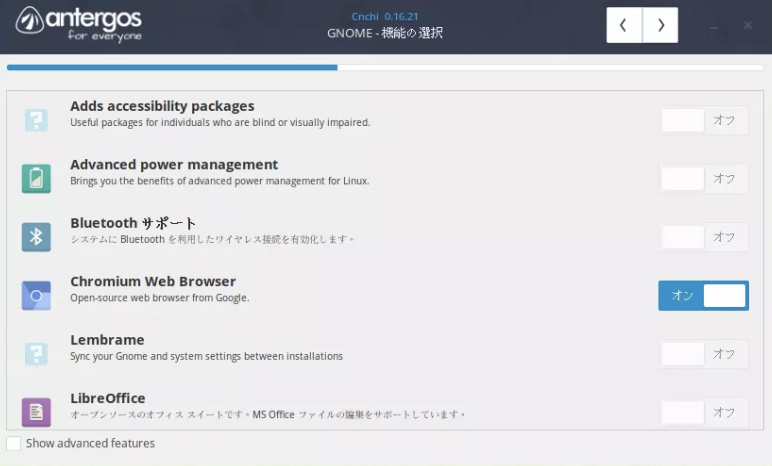Screen dimensions: 772x466
Task: Turn on the LibreOffice switch
Action: [704, 412]
